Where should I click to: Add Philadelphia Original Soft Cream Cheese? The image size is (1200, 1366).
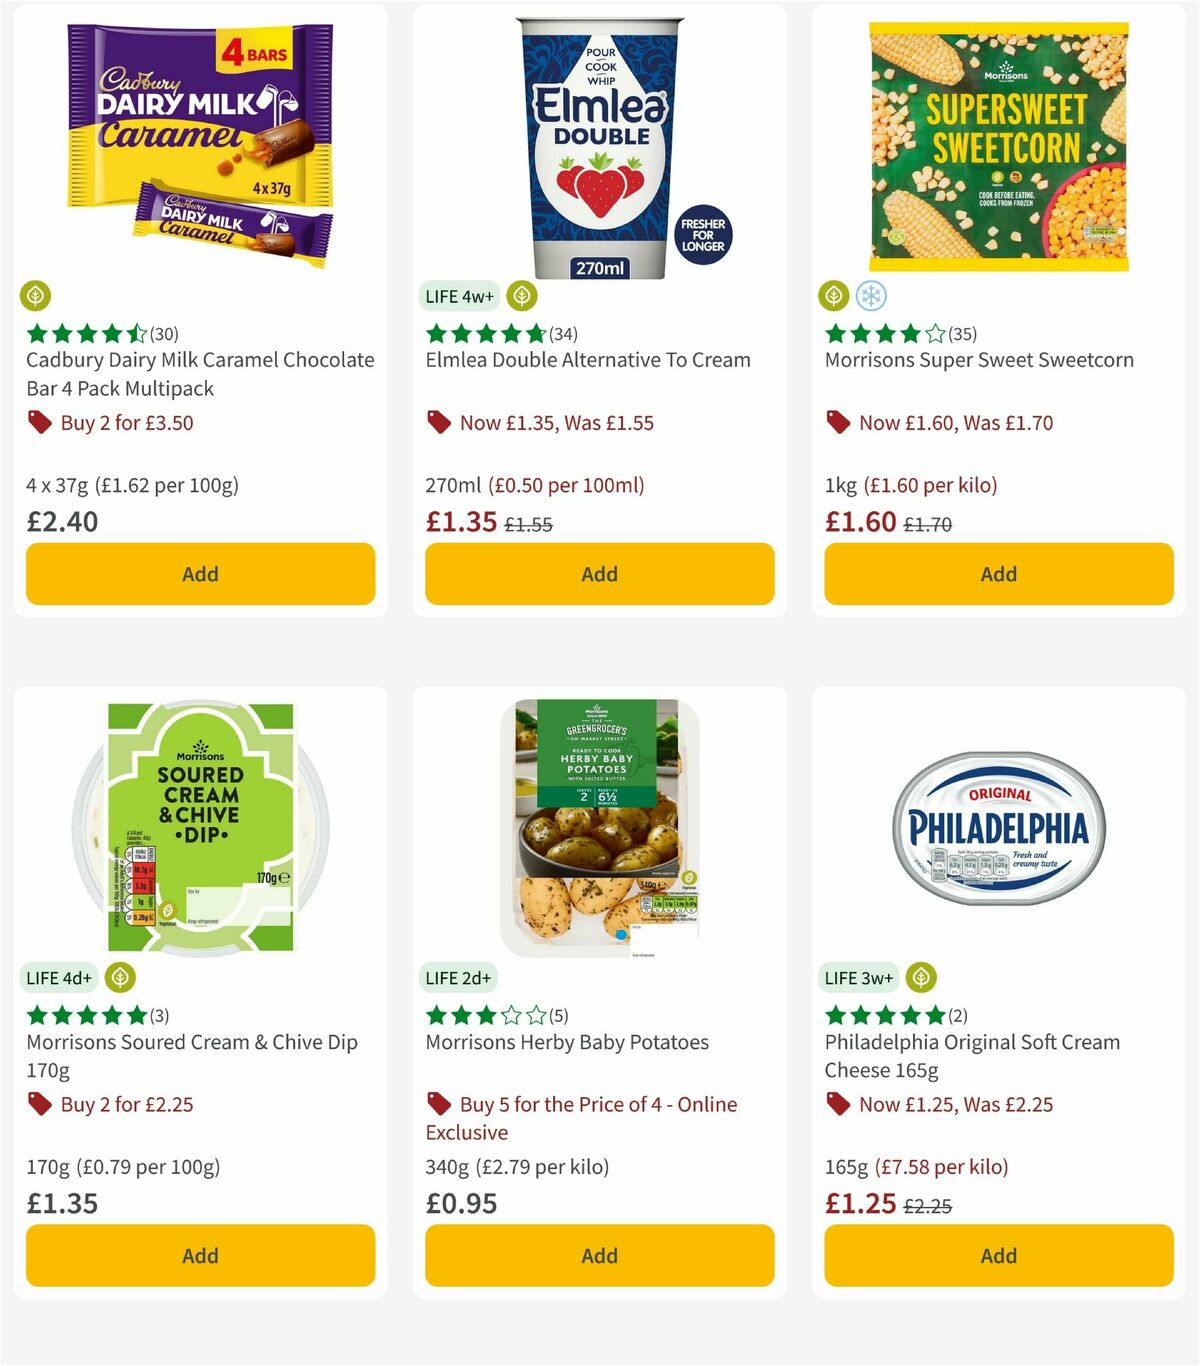pos(997,1255)
